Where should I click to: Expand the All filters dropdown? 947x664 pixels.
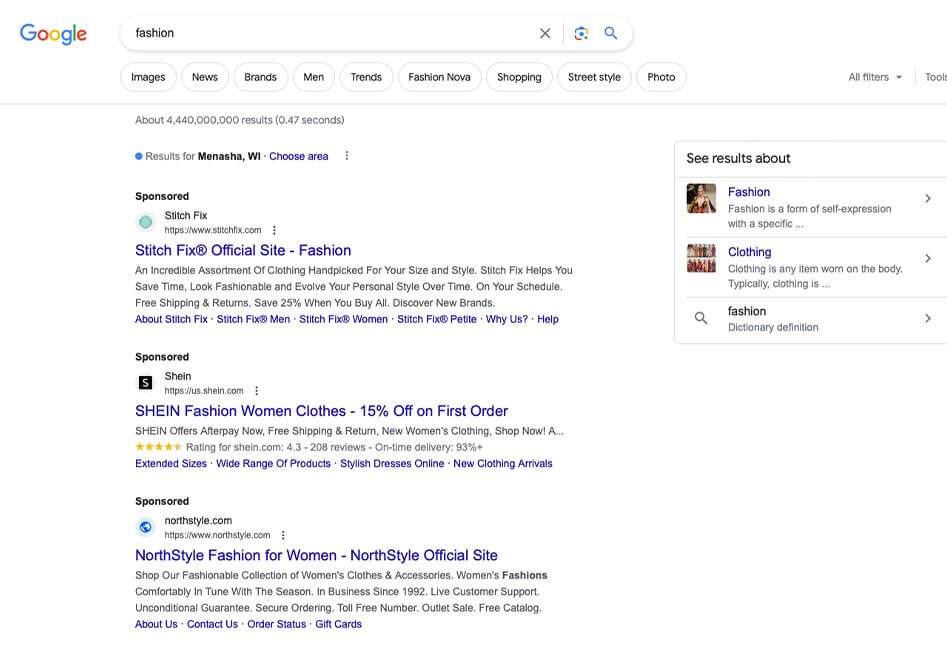click(875, 77)
